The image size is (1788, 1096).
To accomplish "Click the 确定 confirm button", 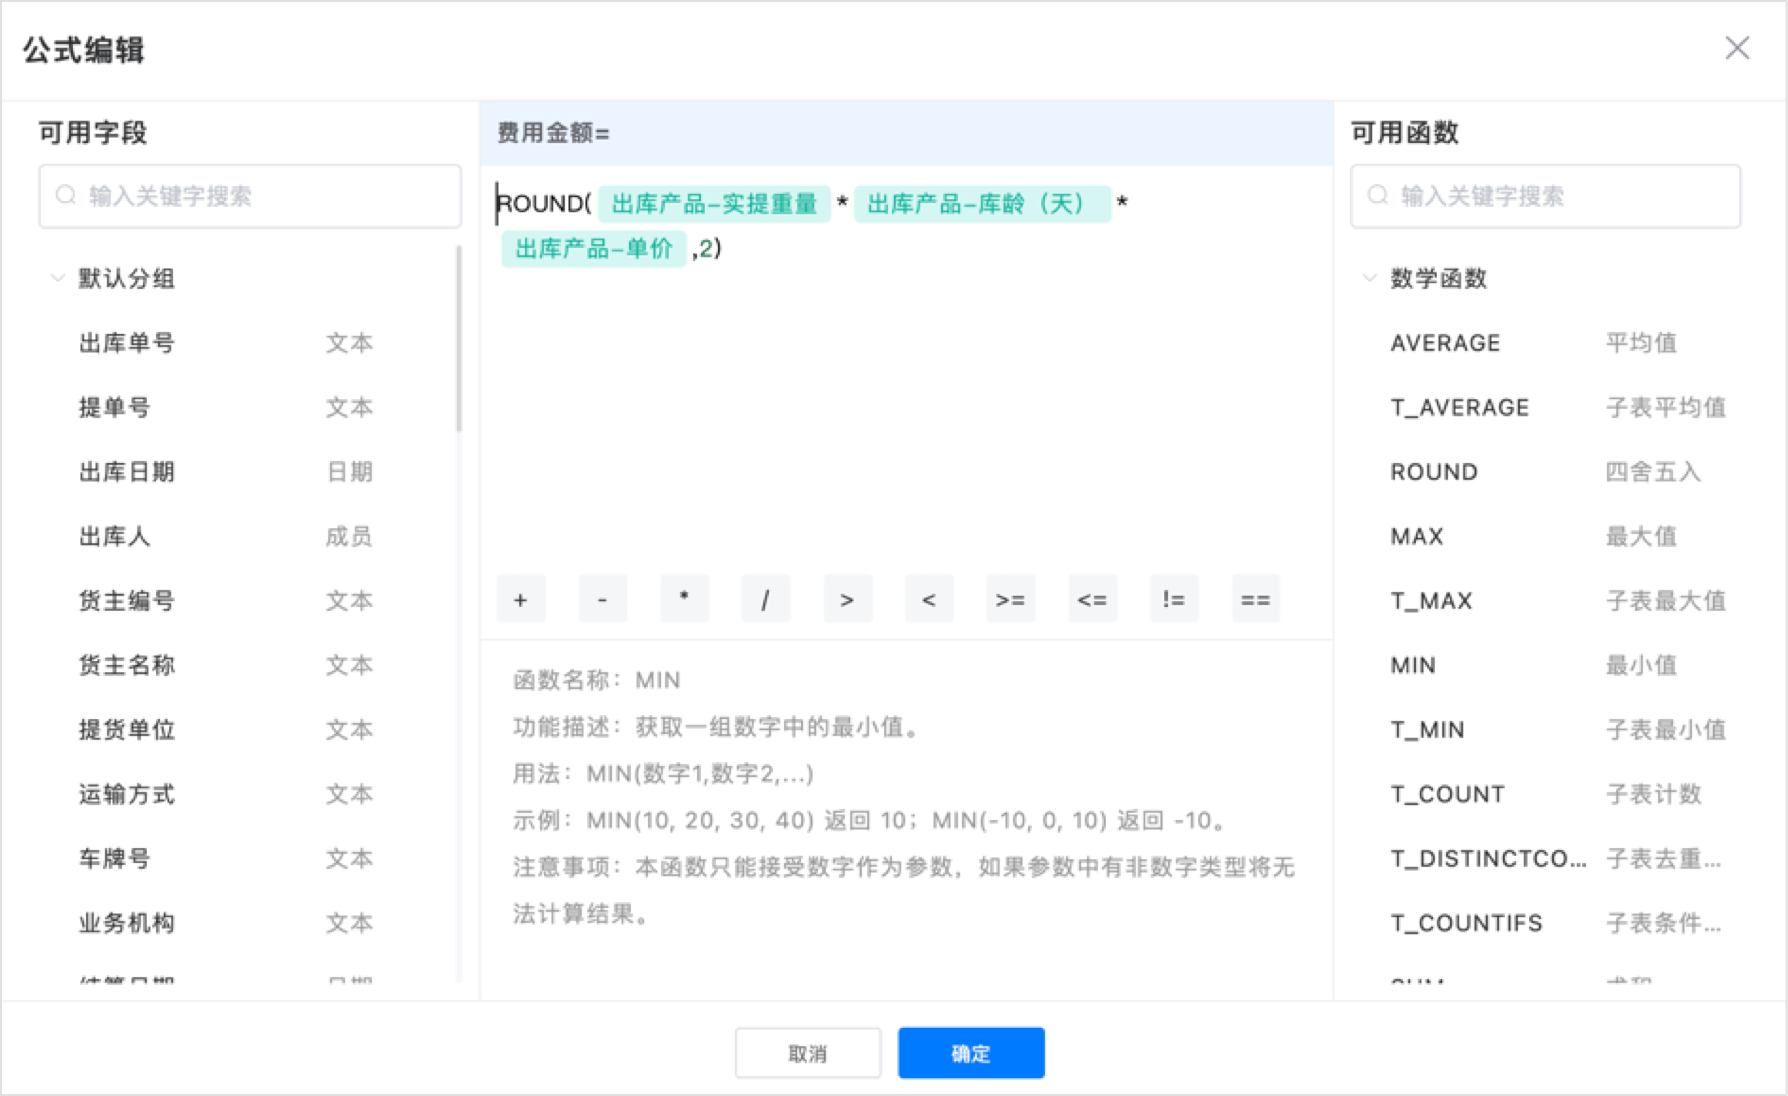I will tap(970, 1053).
